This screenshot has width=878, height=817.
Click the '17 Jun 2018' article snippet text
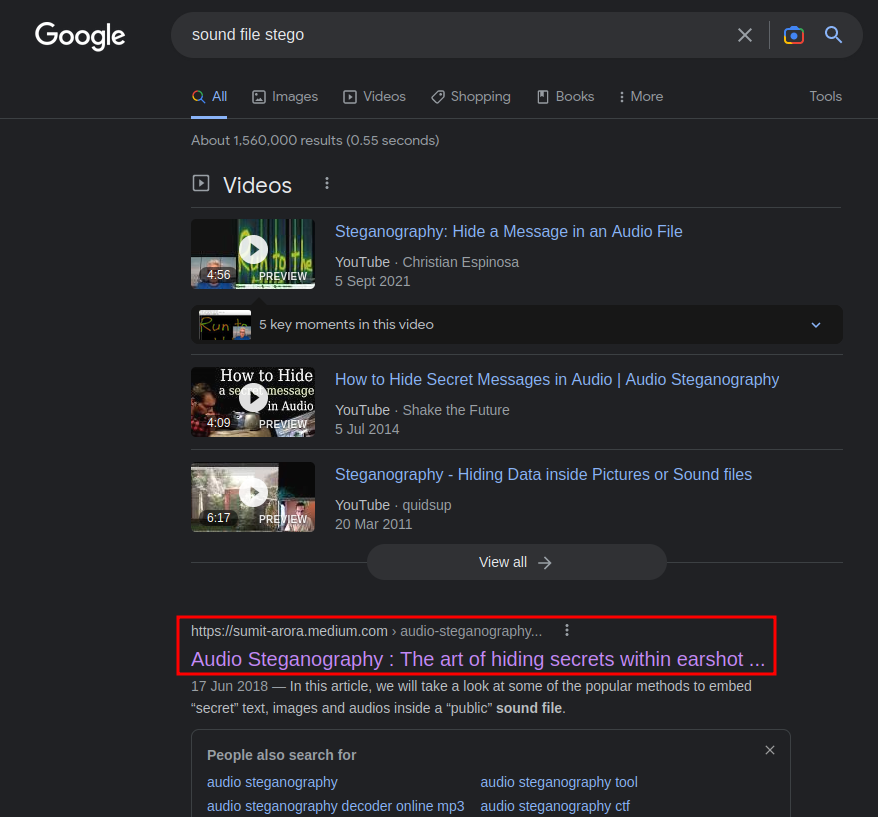[471, 697]
